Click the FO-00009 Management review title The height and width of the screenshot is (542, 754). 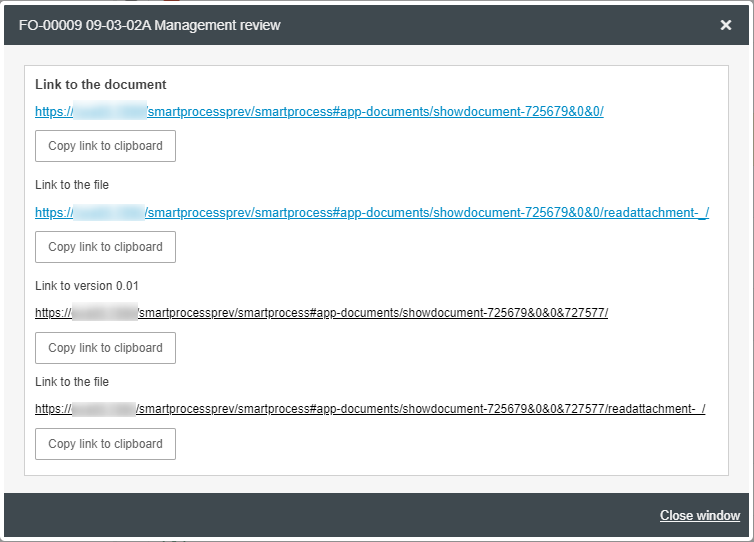(x=150, y=25)
